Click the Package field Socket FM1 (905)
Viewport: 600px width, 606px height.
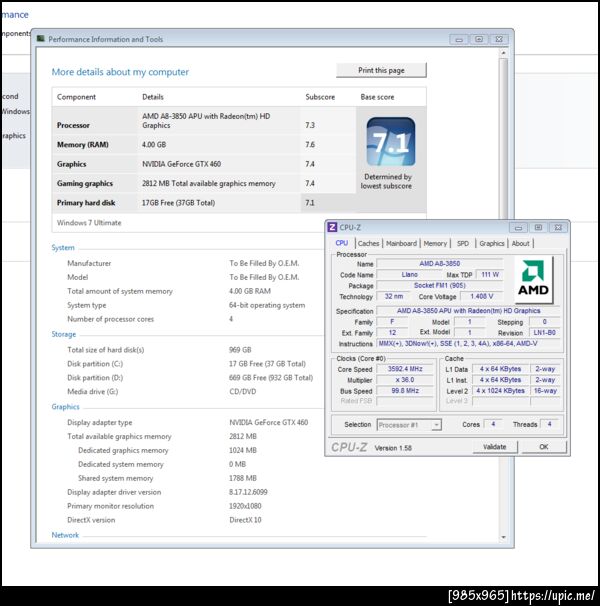click(440, 285)
